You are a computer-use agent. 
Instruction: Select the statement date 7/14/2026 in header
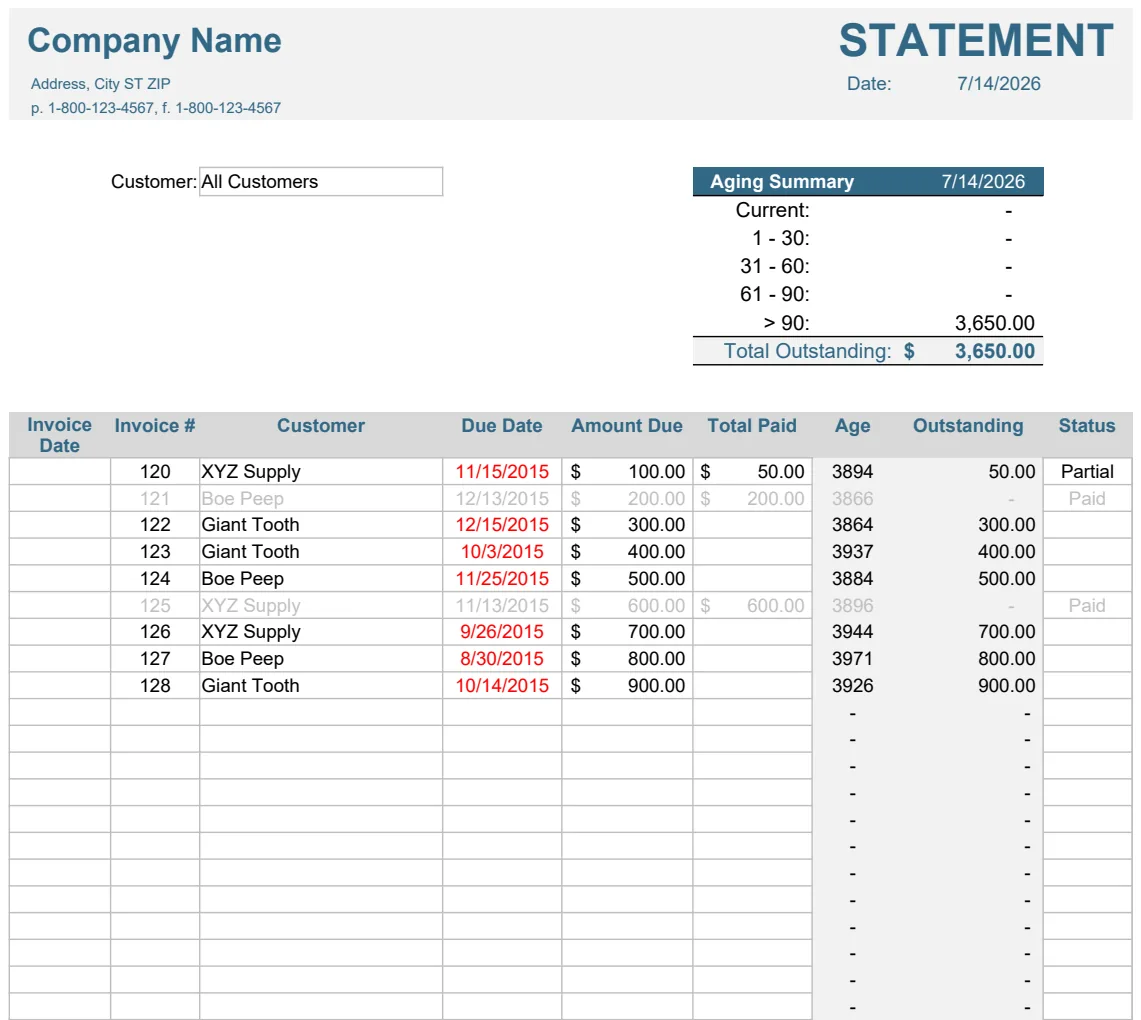click(998, 84)
